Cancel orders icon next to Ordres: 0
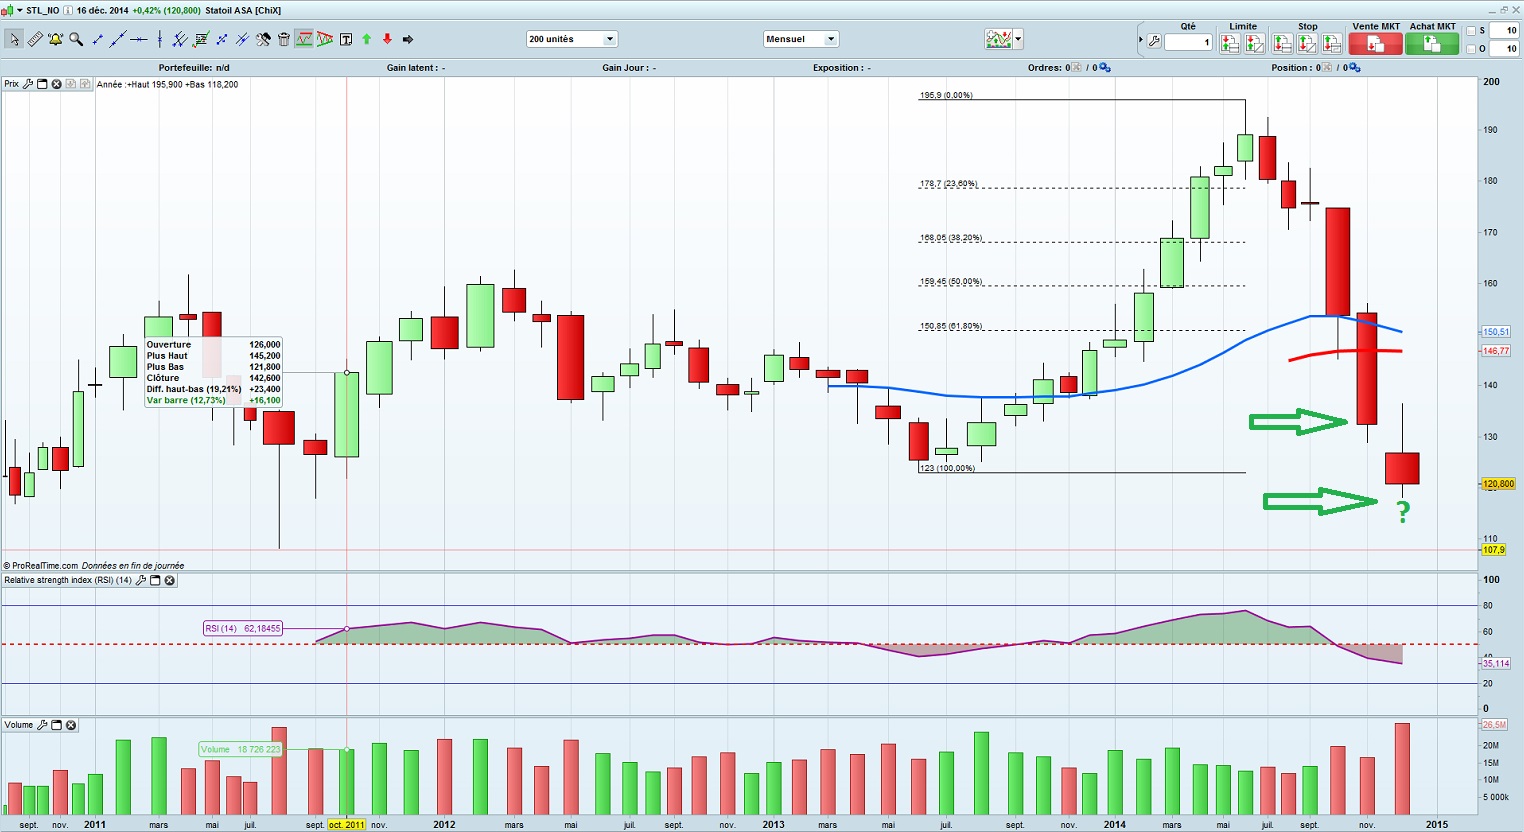 pyautogui.click(x=1076, y=67)
